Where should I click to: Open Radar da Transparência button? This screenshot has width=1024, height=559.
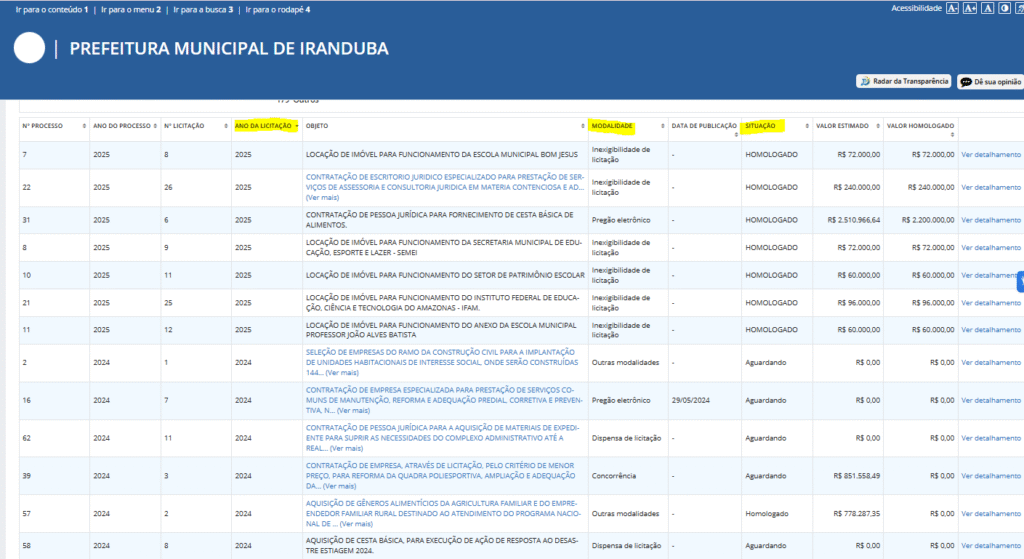coord(903,81)
